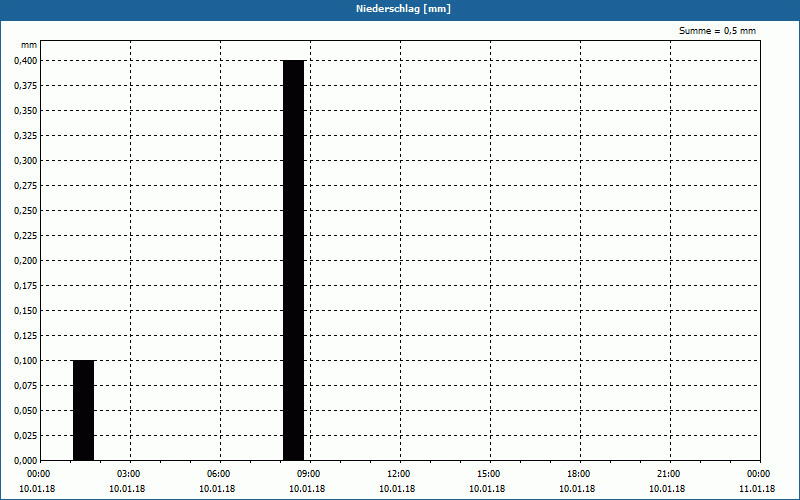Click the tall 0,400 mm precipitation bar

pos(294,260)
